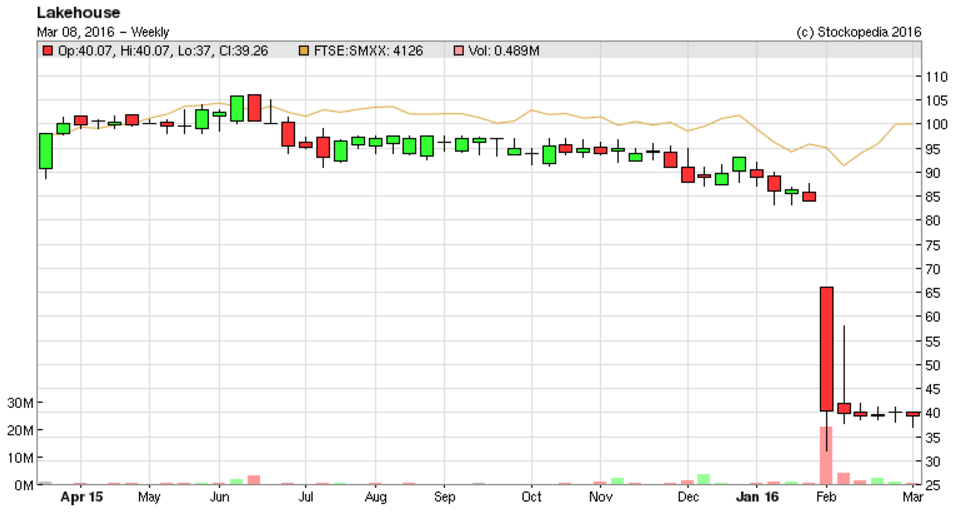Click the tallest pink volume bar in February
Viewport: 955px width, 522px height.
coord(826,456)
